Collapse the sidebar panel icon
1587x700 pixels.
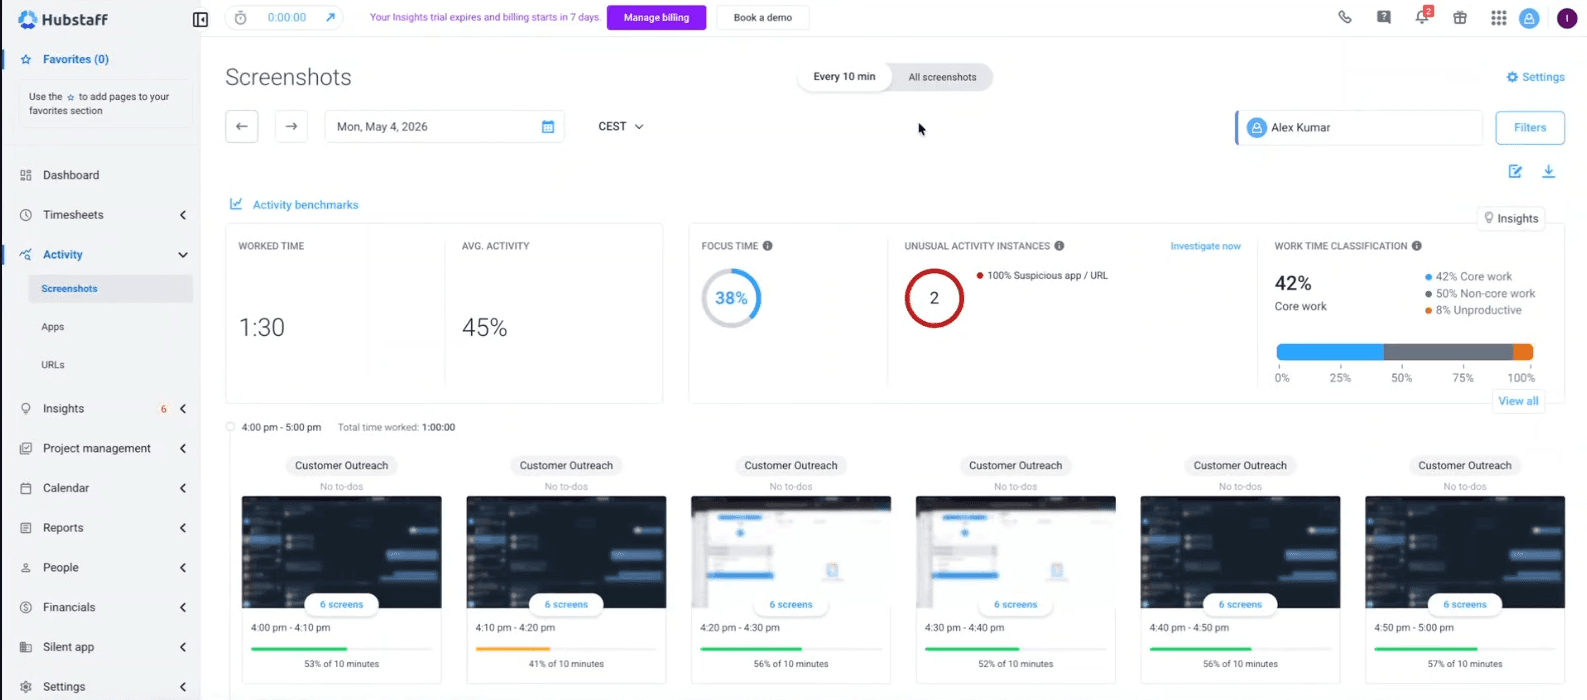pyautogui.click(x=200, y=19)
